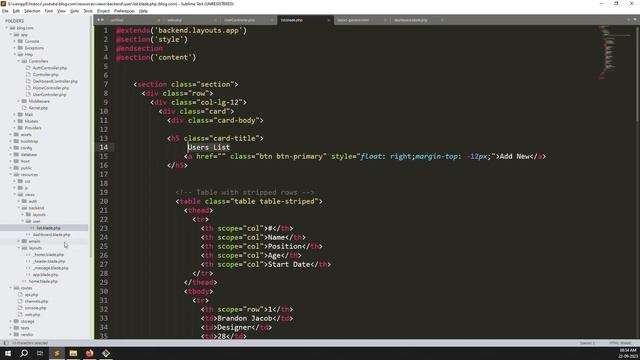Expand the Exceptions folder
Screen dimensions: 640x360
pos(15,48)
